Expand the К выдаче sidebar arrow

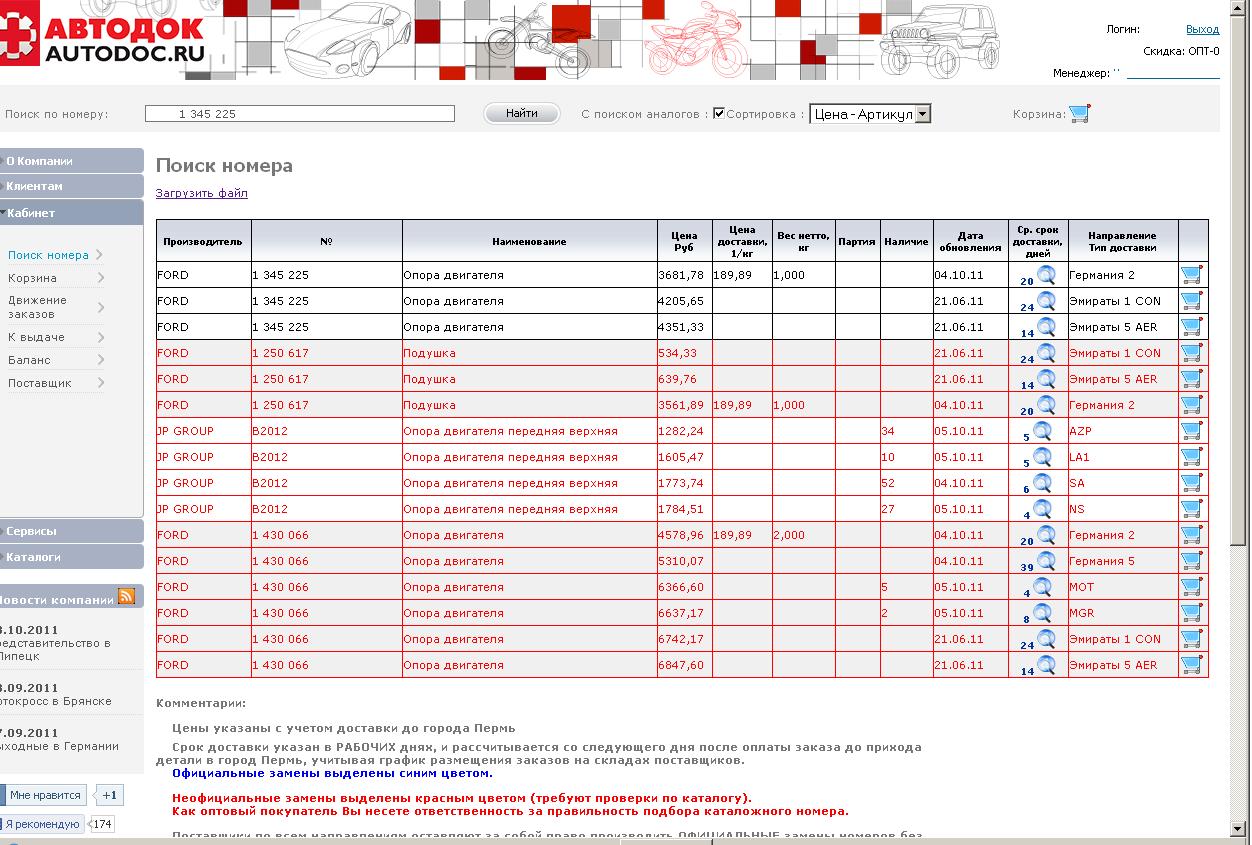tap(101, 337)
